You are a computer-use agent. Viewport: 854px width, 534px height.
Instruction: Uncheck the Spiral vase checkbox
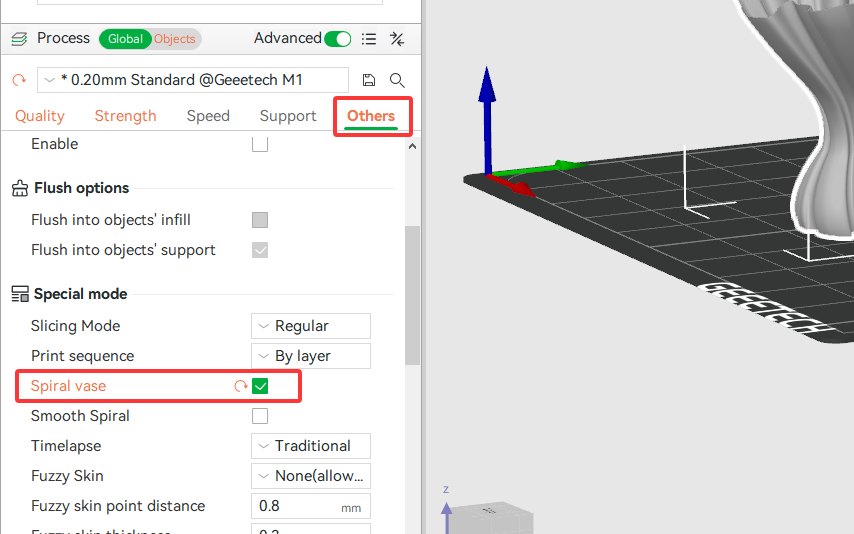click(260, 386)
